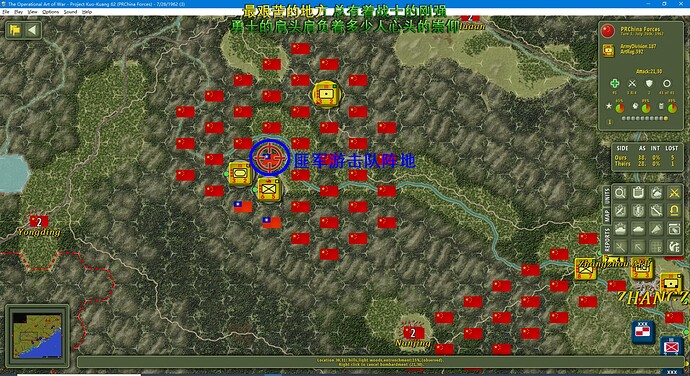Open the Options menu
The height and width of the screenshot is (376, 690).
tap(50, 12)
